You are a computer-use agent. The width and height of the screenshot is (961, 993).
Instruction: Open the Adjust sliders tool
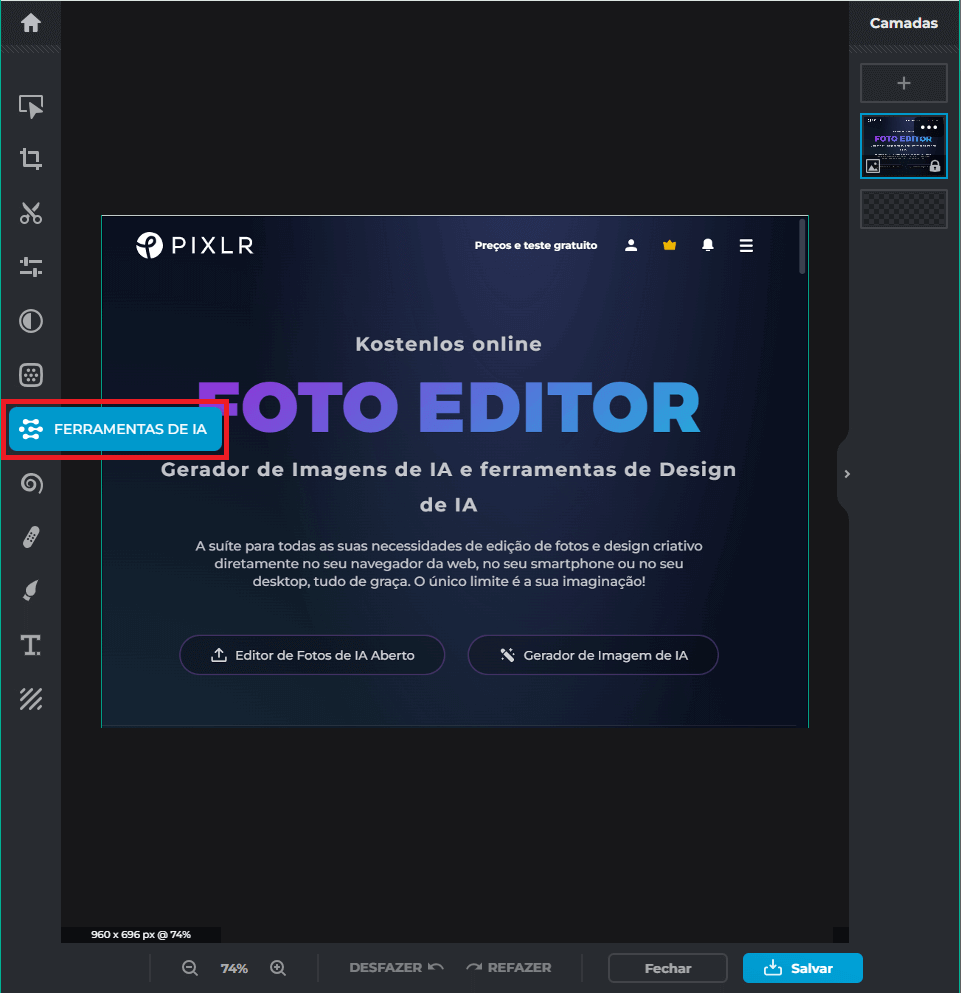(x=30, y=267)
